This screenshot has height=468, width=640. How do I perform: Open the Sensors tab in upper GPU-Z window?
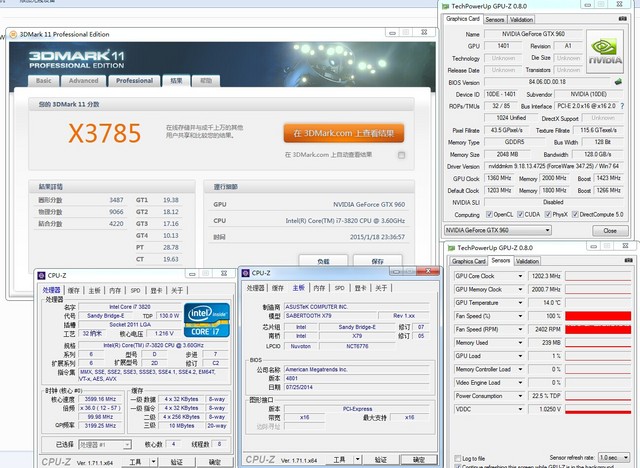[x=495, y=19]
